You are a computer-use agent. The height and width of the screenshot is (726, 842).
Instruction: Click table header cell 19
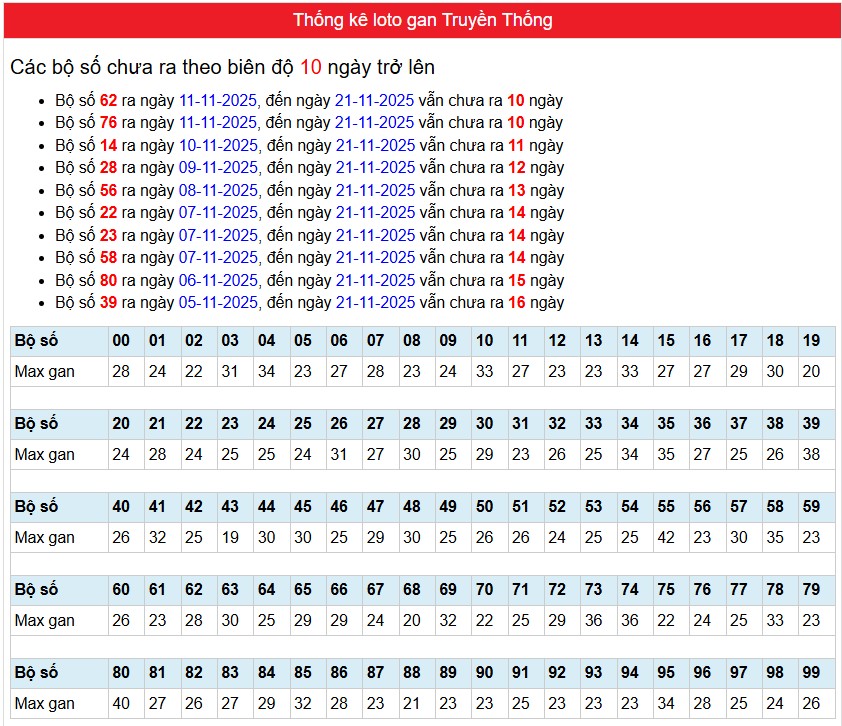coord(811,341)
